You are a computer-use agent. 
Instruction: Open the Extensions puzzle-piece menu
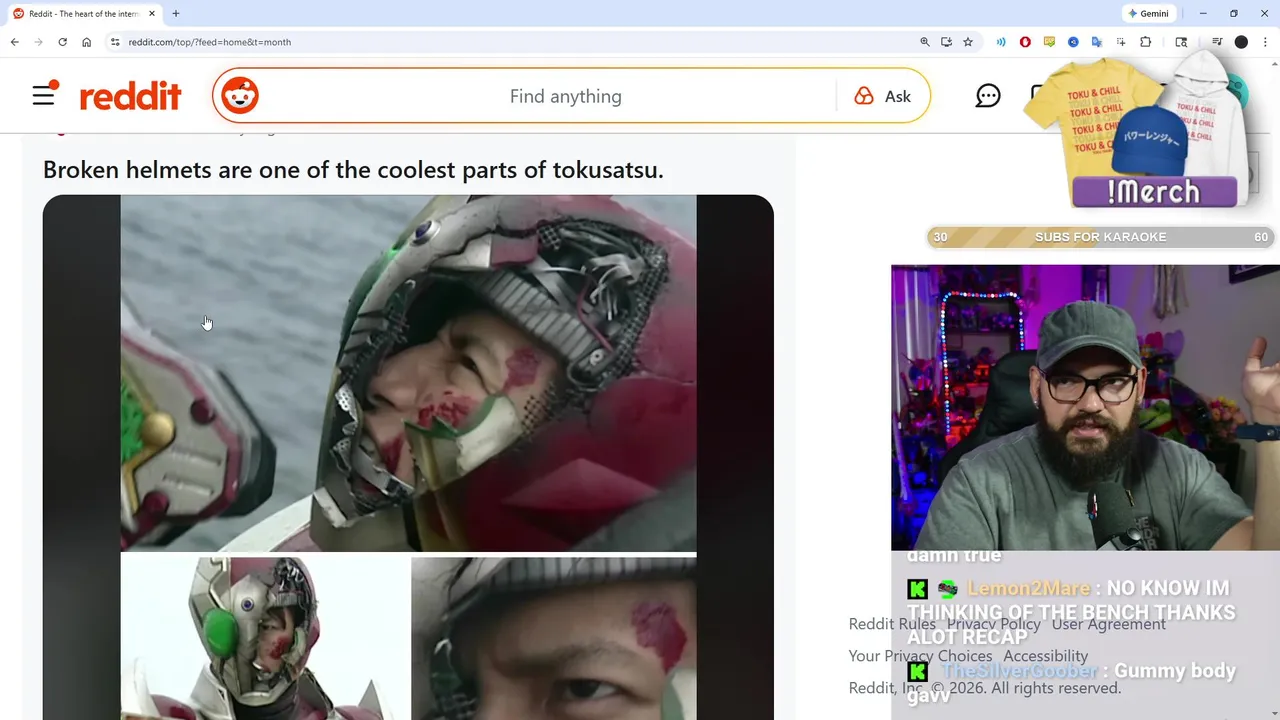pyautogui.click(x=1146, y=42)
